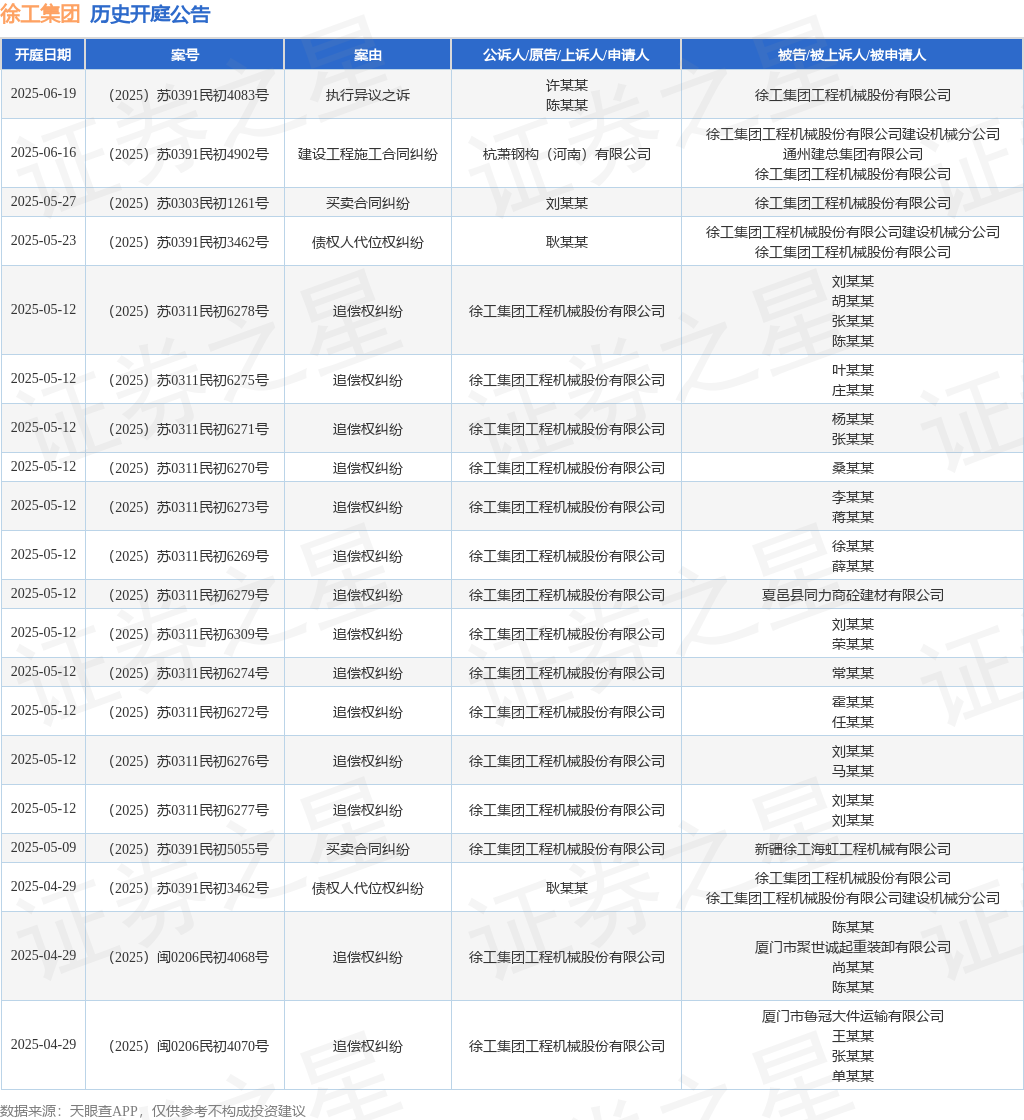This screenshot has width=1024, height=1120.
Task: Click case number 苏0391民初5055号
Action: (189, 849)
